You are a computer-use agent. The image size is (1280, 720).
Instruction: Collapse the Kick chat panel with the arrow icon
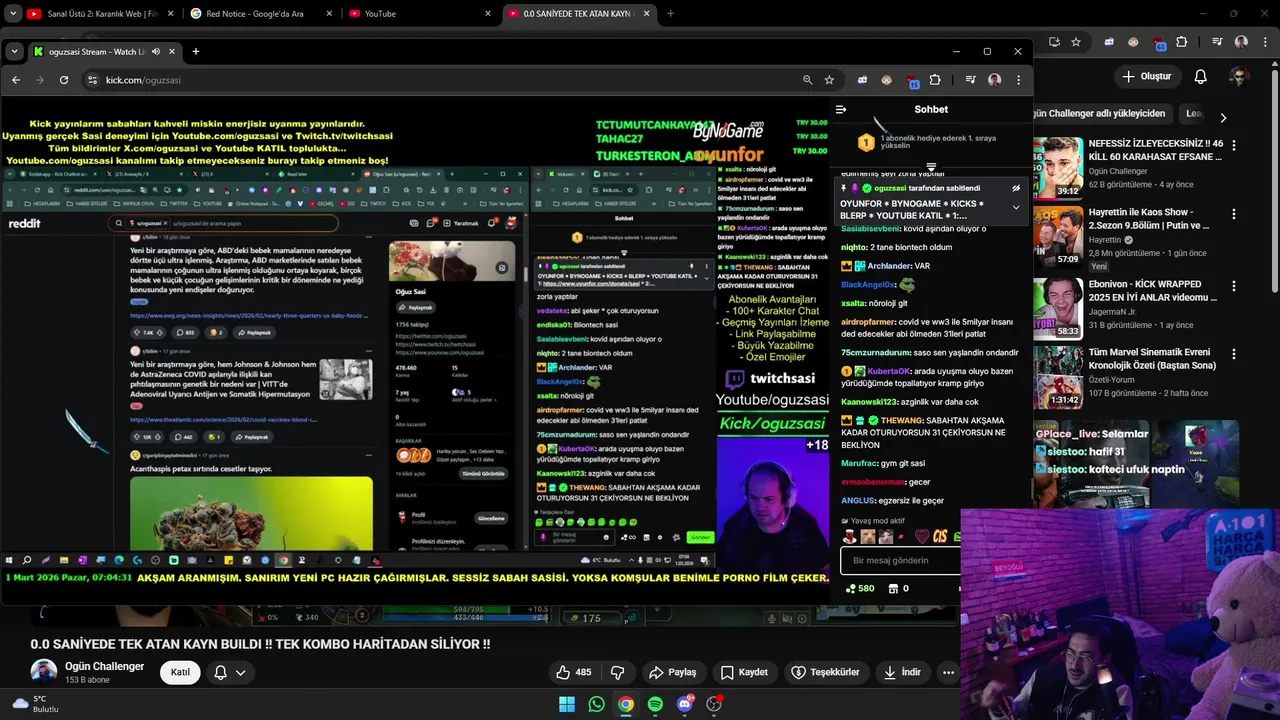coord(841,109)
